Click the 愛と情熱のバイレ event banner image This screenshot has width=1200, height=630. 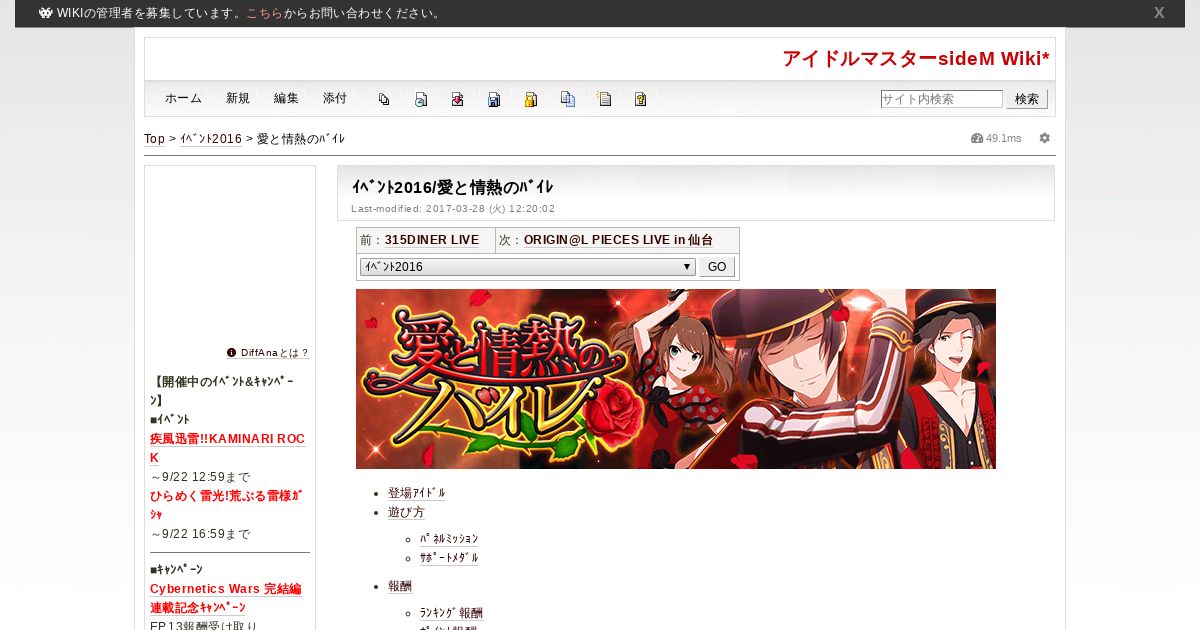[676, 379]
